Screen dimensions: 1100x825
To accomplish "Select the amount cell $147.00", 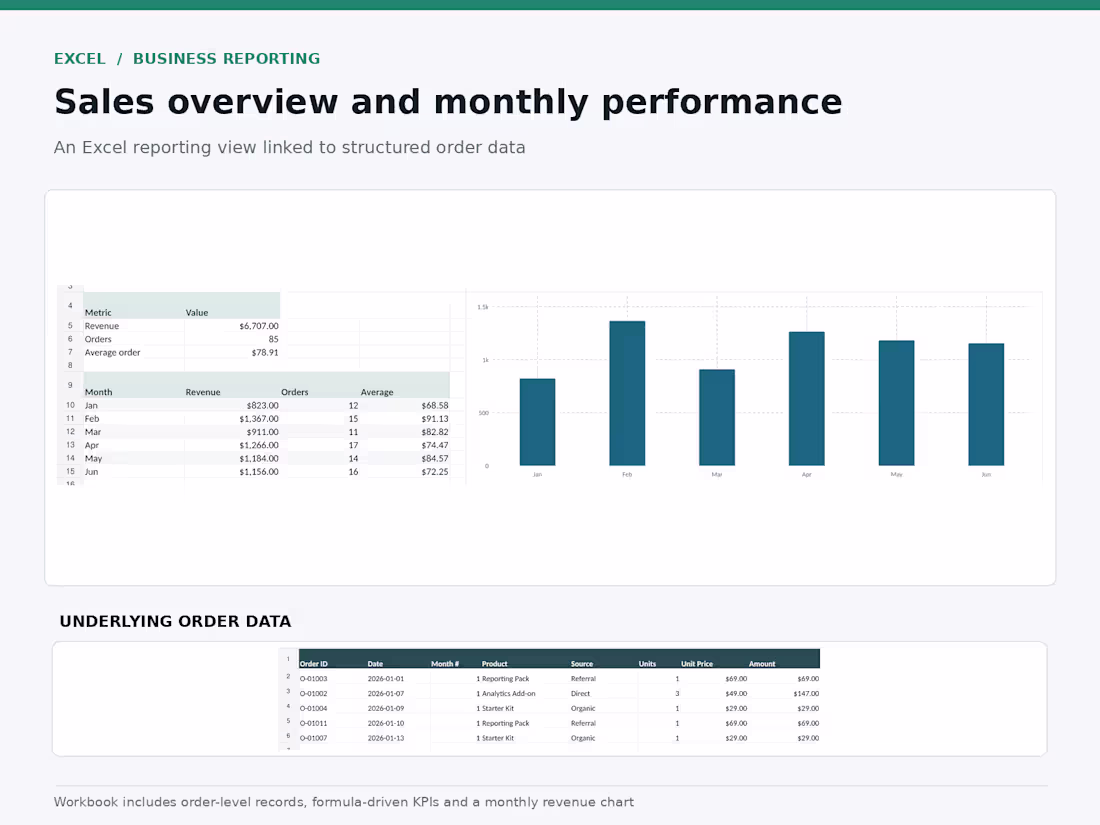I will tap(784, 694).
